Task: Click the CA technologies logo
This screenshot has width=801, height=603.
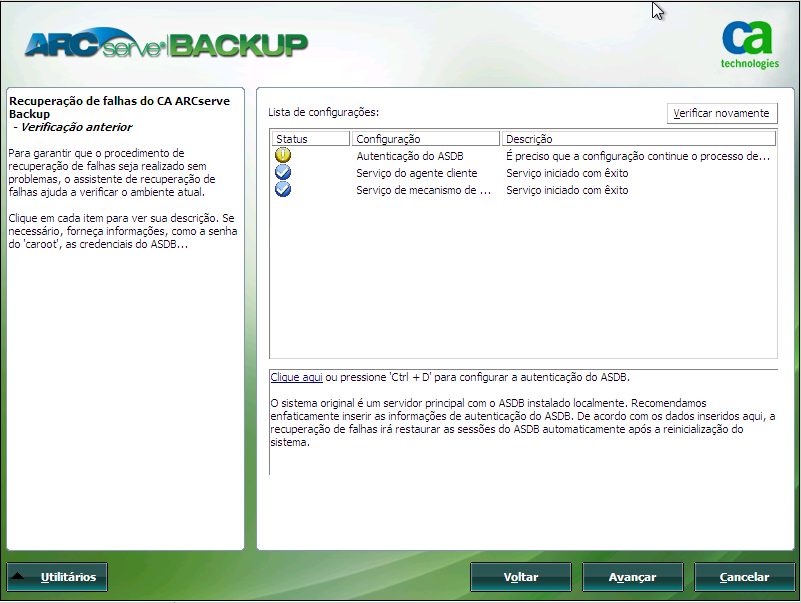Action: [x=749, y=45]
